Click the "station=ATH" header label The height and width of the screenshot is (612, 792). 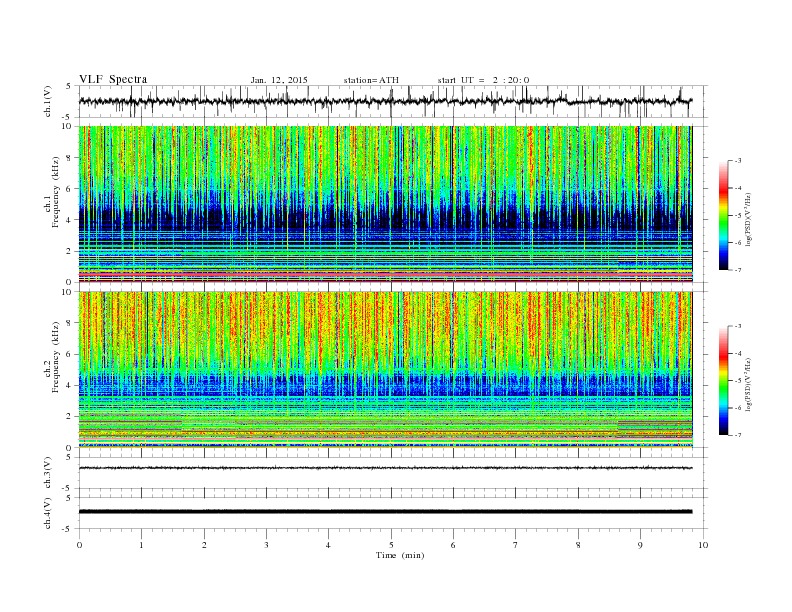click(x=371, y=80)
